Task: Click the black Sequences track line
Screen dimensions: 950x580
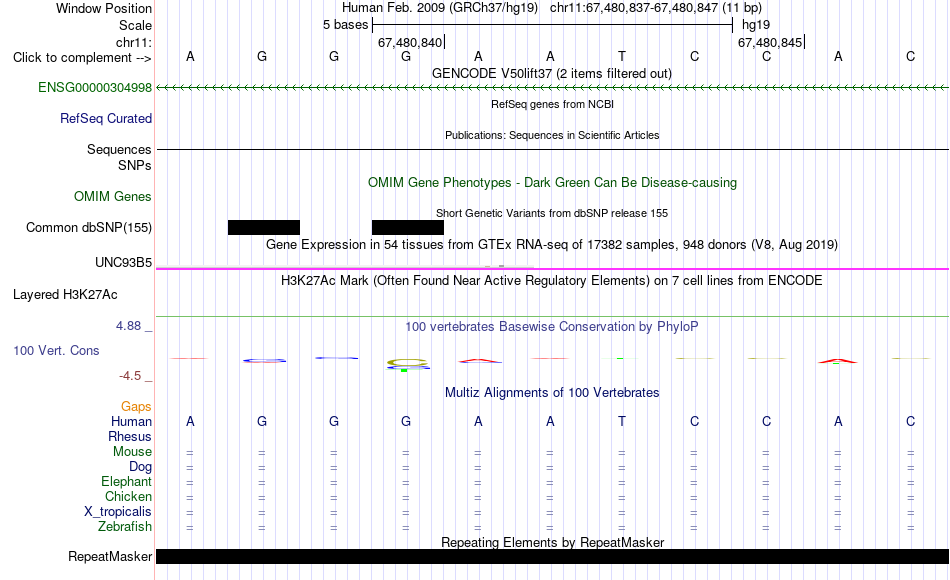Action: point(552,149)
